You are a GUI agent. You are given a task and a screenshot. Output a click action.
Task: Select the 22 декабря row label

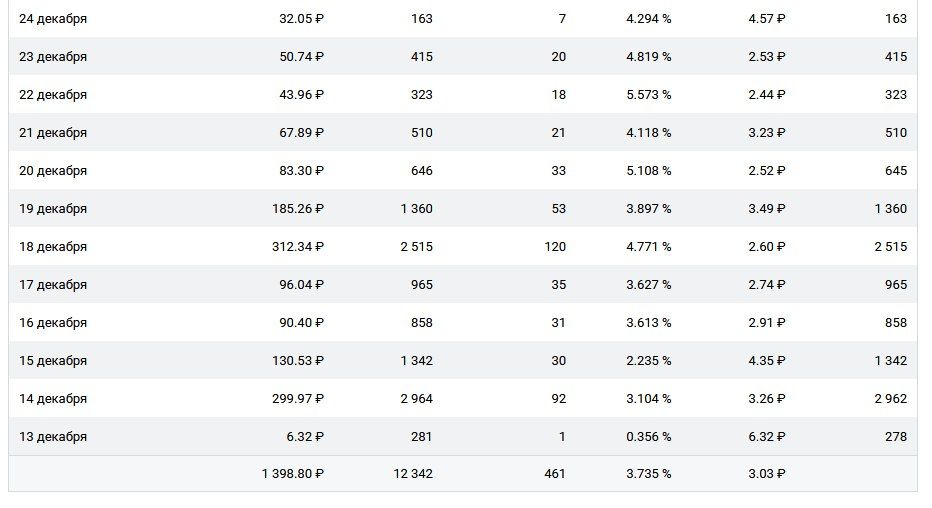click(x=53, y=95)
